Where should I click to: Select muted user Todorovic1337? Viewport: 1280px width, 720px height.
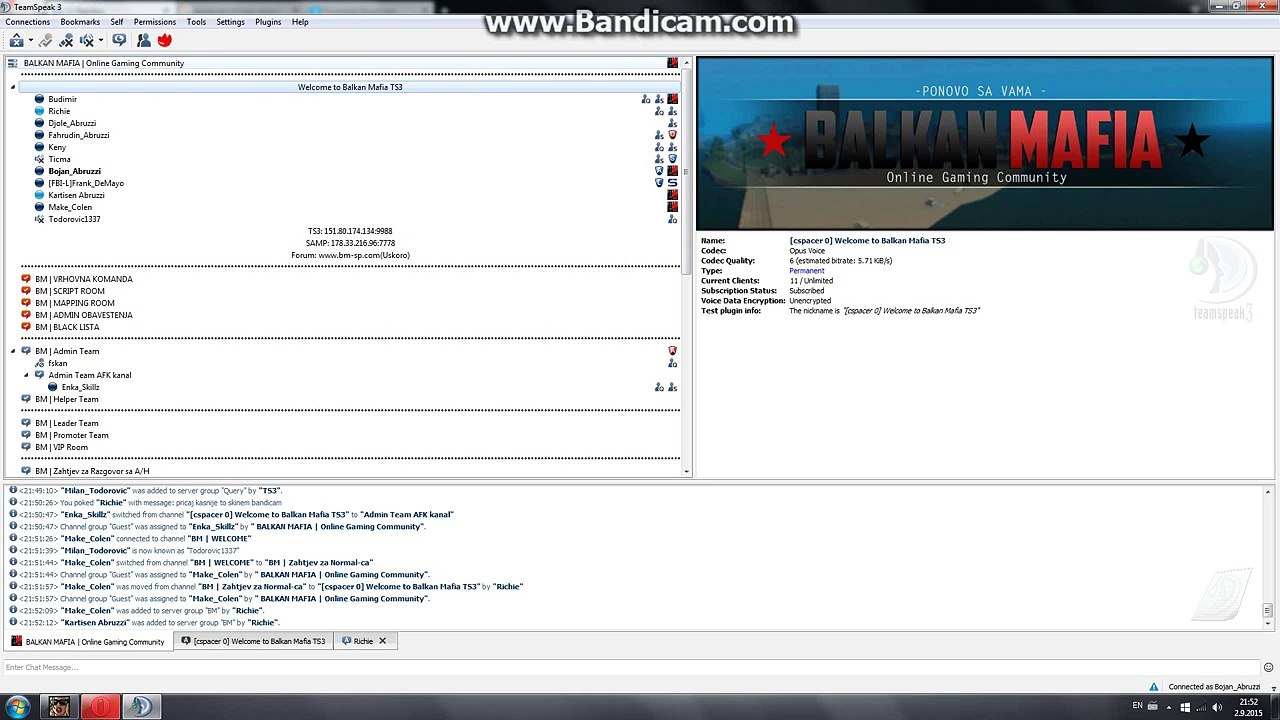pos(74,219)
